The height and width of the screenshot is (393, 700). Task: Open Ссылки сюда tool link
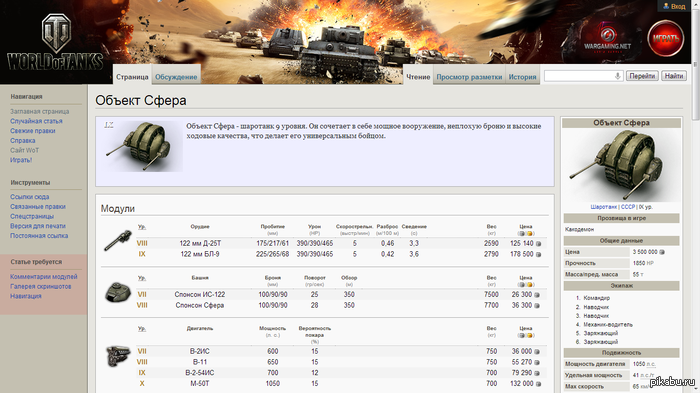[29, 197]
